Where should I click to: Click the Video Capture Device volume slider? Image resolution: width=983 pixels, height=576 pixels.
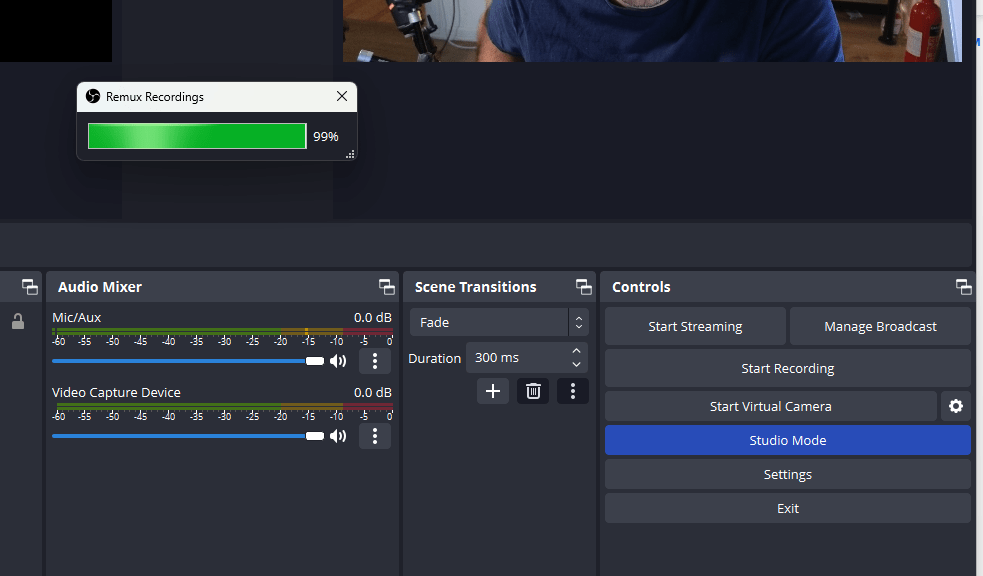click(188, 436)
